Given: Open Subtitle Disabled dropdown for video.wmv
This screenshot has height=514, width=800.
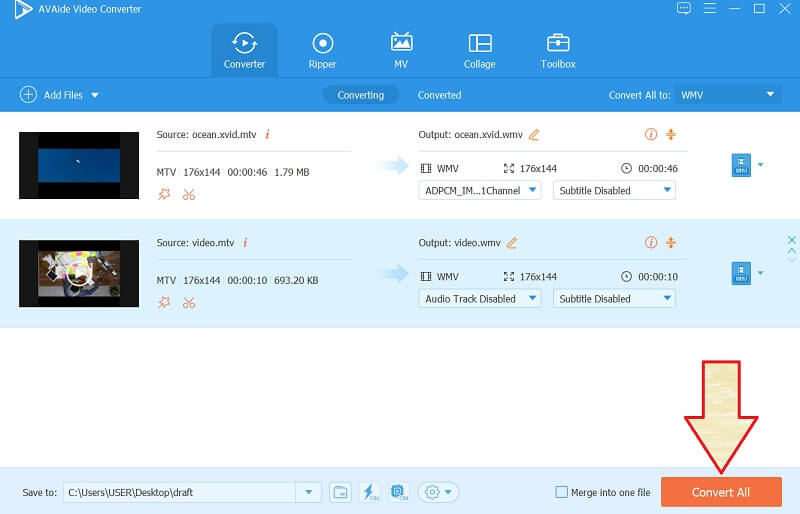Looking at the screenshot, I should tap(614, 299).
